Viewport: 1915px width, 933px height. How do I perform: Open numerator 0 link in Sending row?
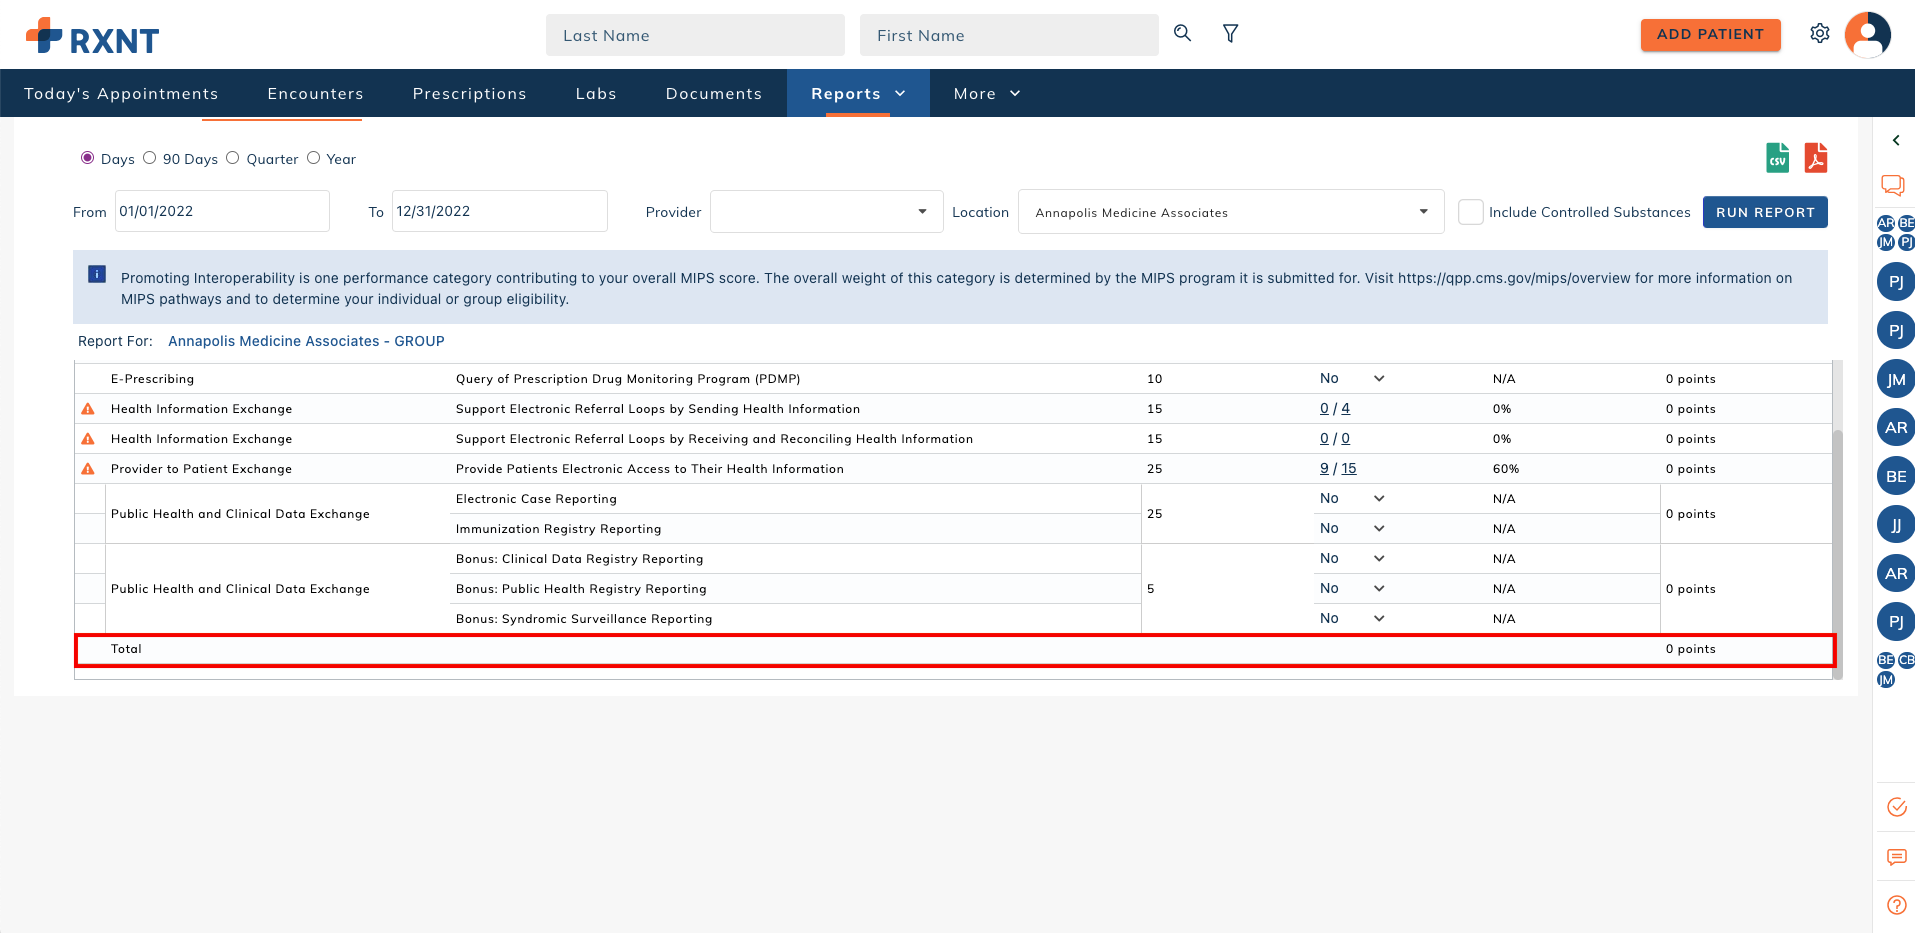click(x=1324, y=409)
